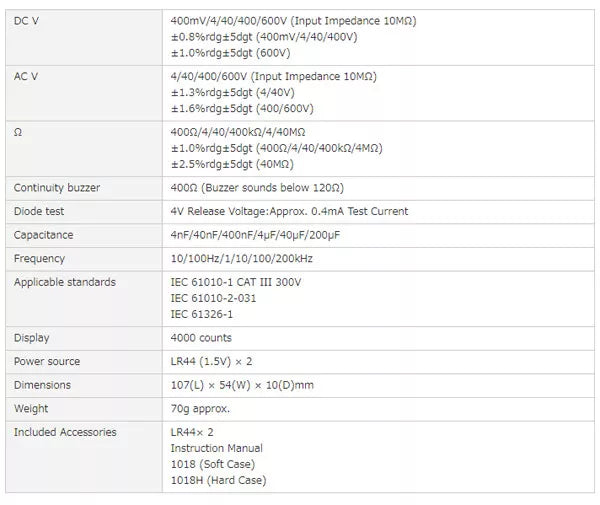Click the 1018H (Hard Case) text
The image size is (600, 505).
219,480
